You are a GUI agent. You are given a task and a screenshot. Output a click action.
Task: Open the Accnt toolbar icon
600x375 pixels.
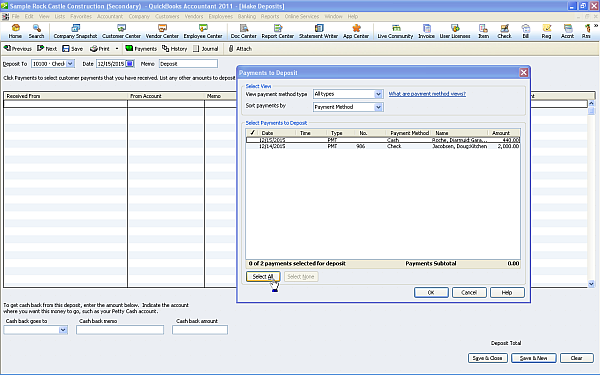pos(567,31)
